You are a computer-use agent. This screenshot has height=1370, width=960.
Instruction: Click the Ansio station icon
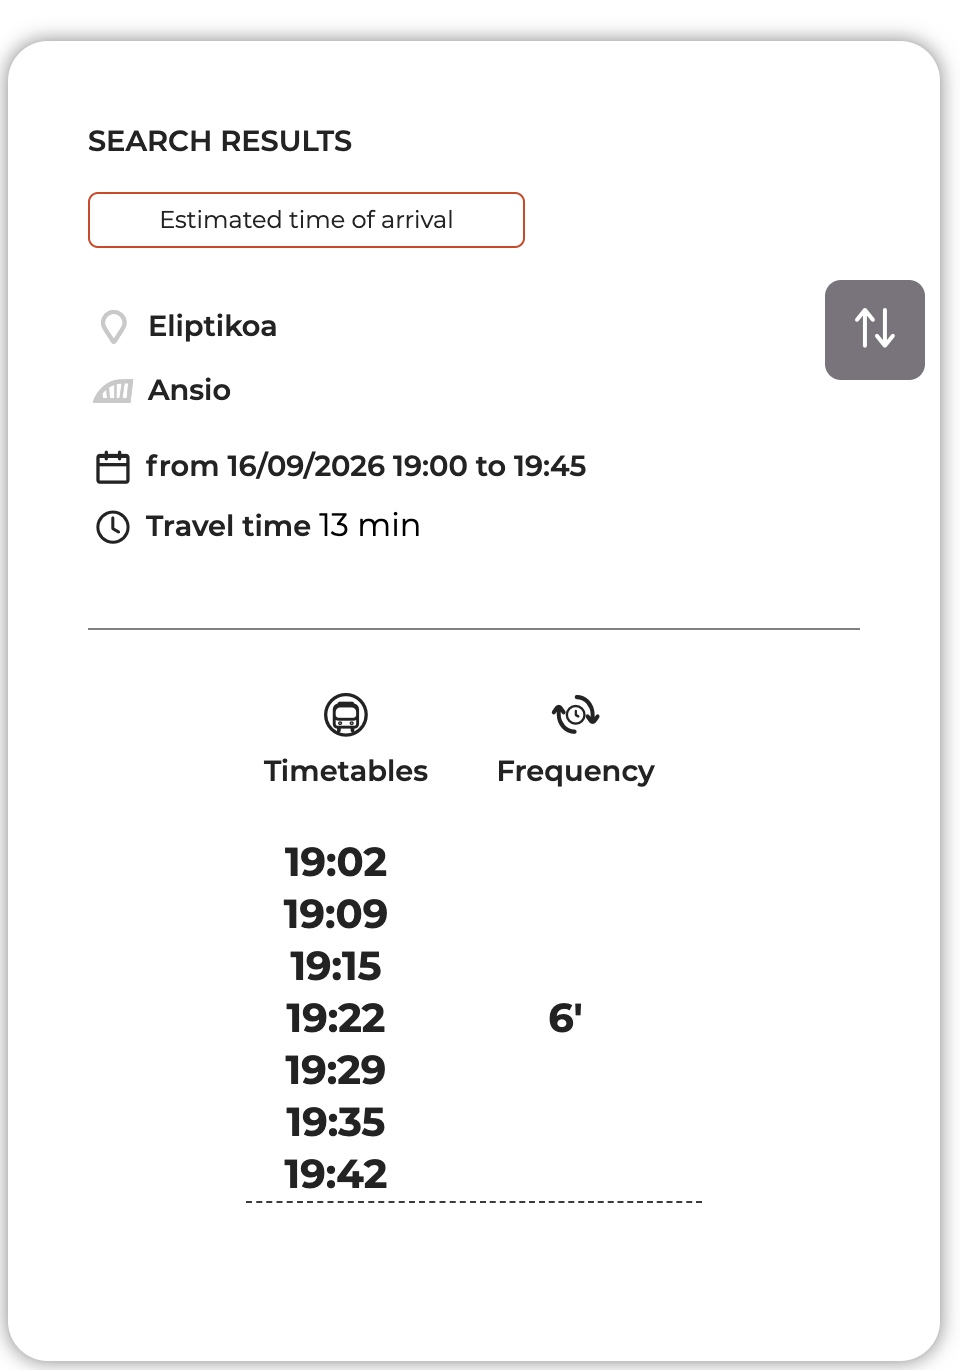point(113,391)
